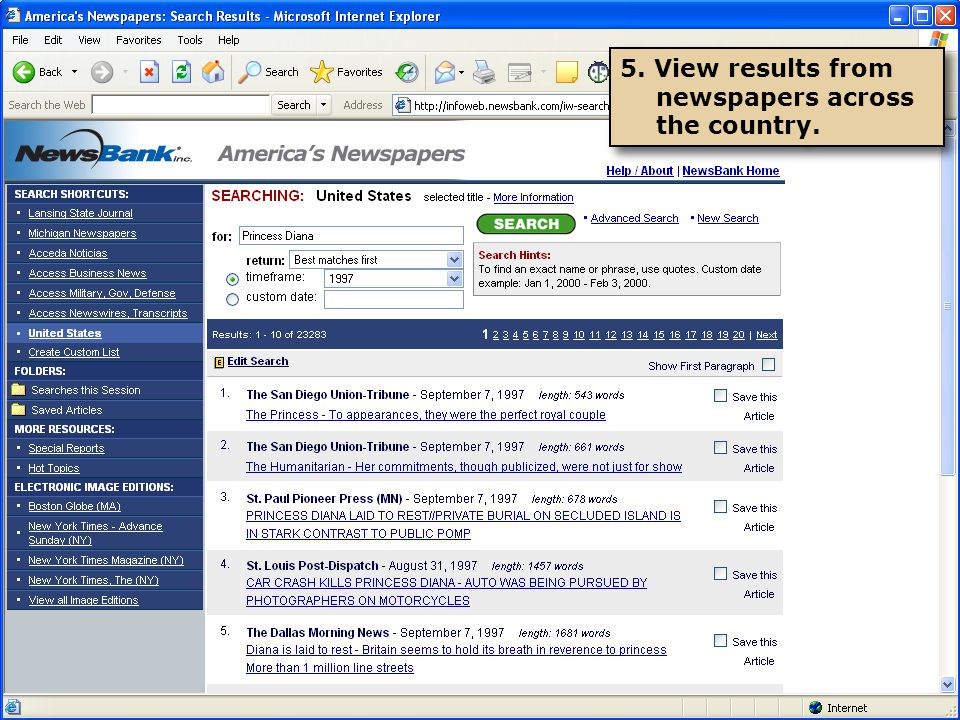Select the custom date radio button
960x720 pixels.
pyautogui.click(x=232, y=299)
